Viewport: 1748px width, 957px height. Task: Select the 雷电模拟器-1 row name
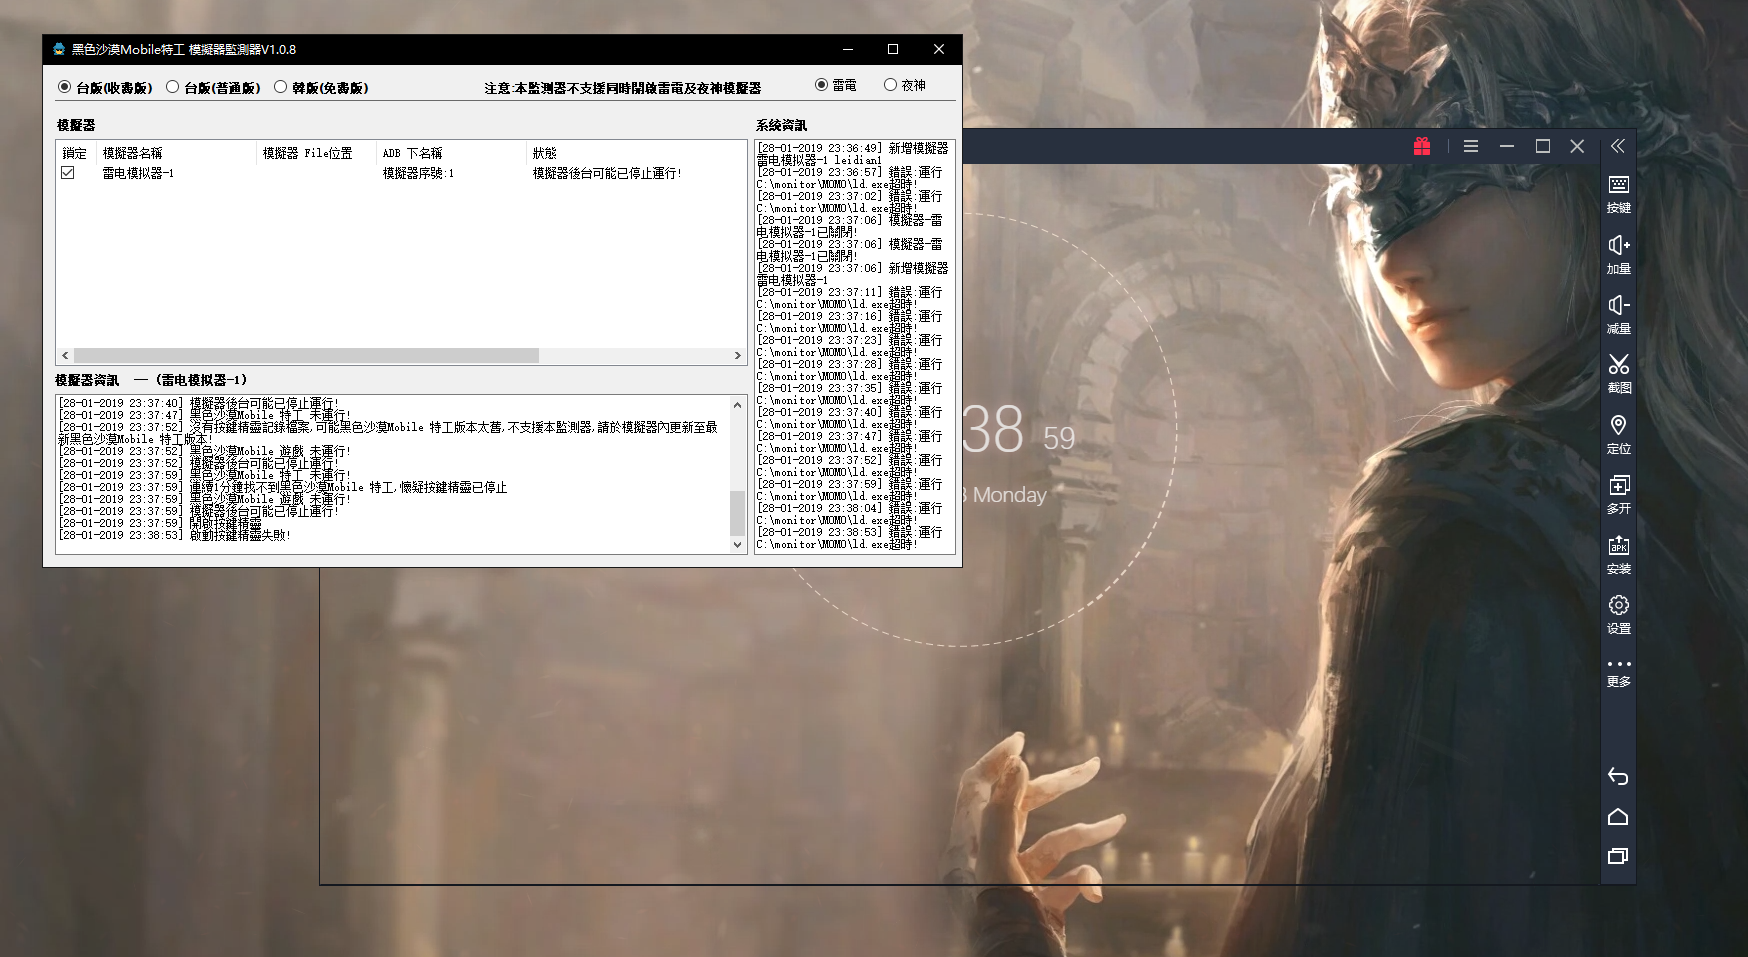coord(138,173)
